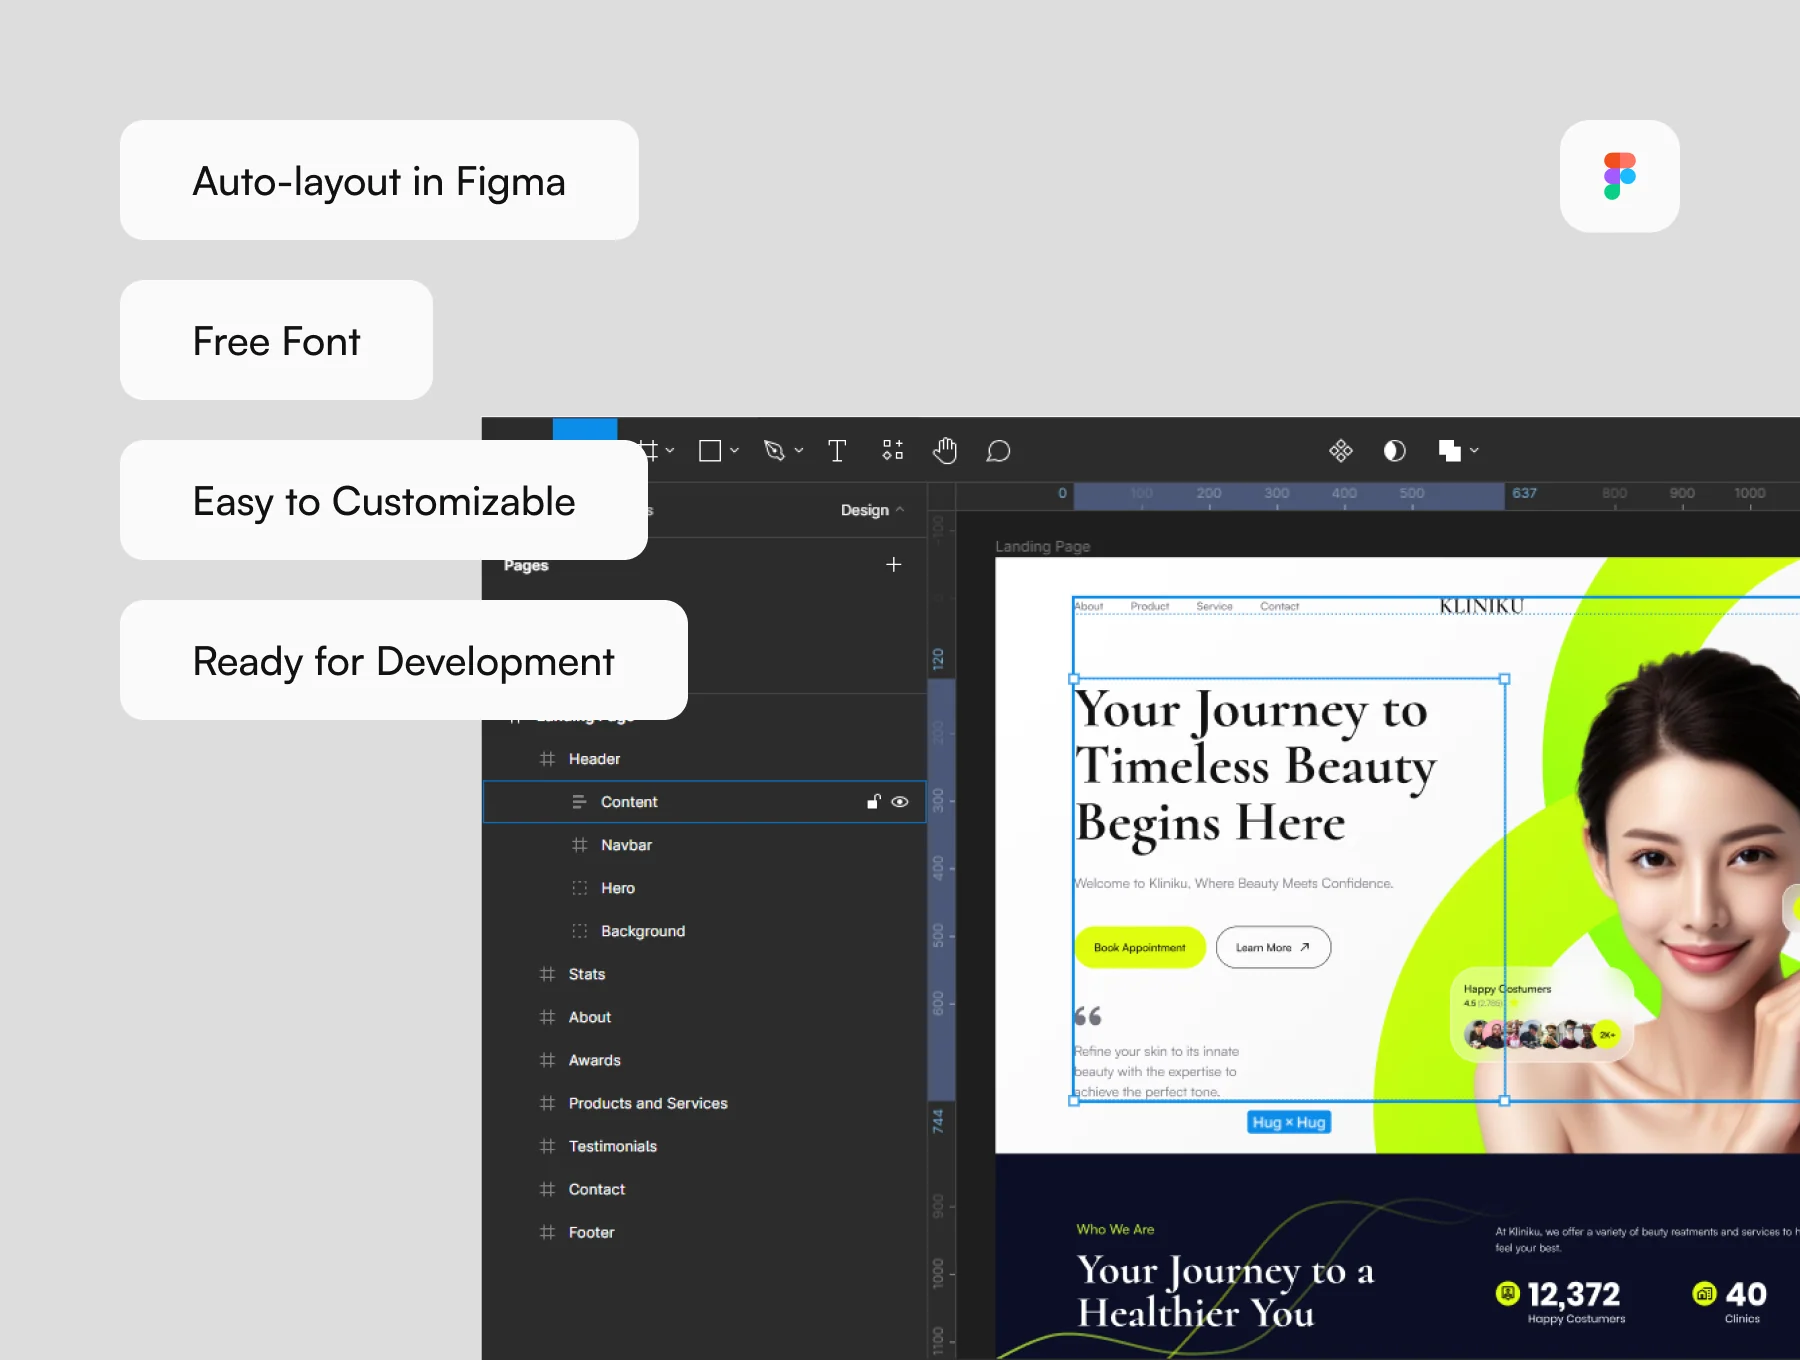Click the About link in page navbar

(x=1088, y=606)
